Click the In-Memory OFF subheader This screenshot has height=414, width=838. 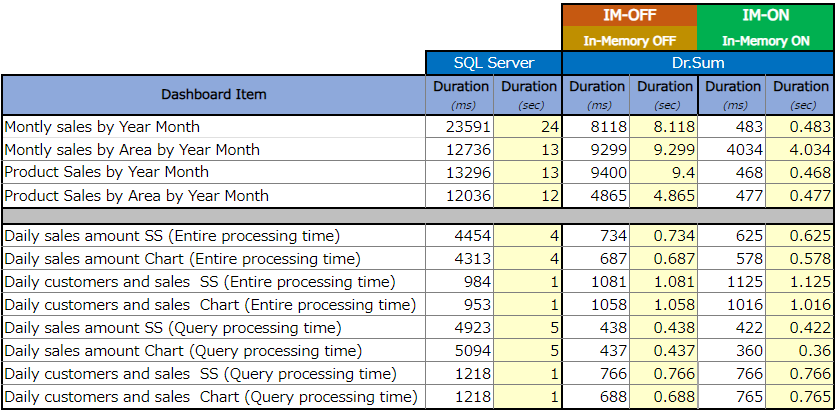tap(630, 39)
